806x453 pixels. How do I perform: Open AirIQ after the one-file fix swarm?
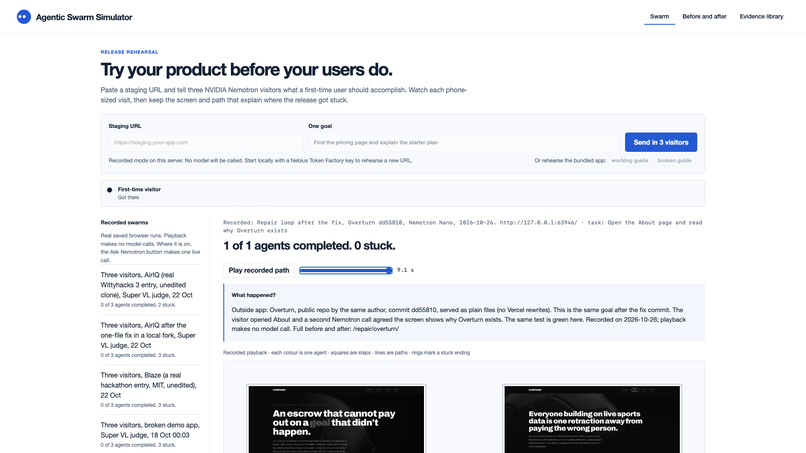[x=150, y=339]
